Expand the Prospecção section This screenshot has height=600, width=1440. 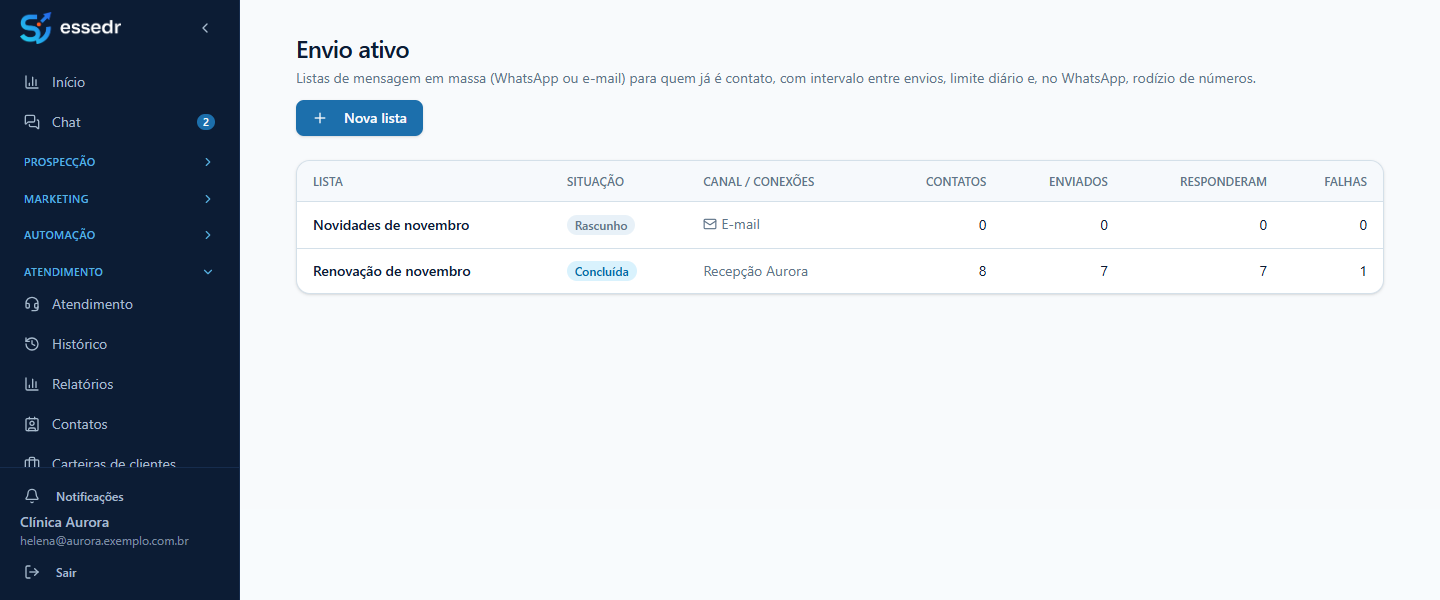pos(120,162)
